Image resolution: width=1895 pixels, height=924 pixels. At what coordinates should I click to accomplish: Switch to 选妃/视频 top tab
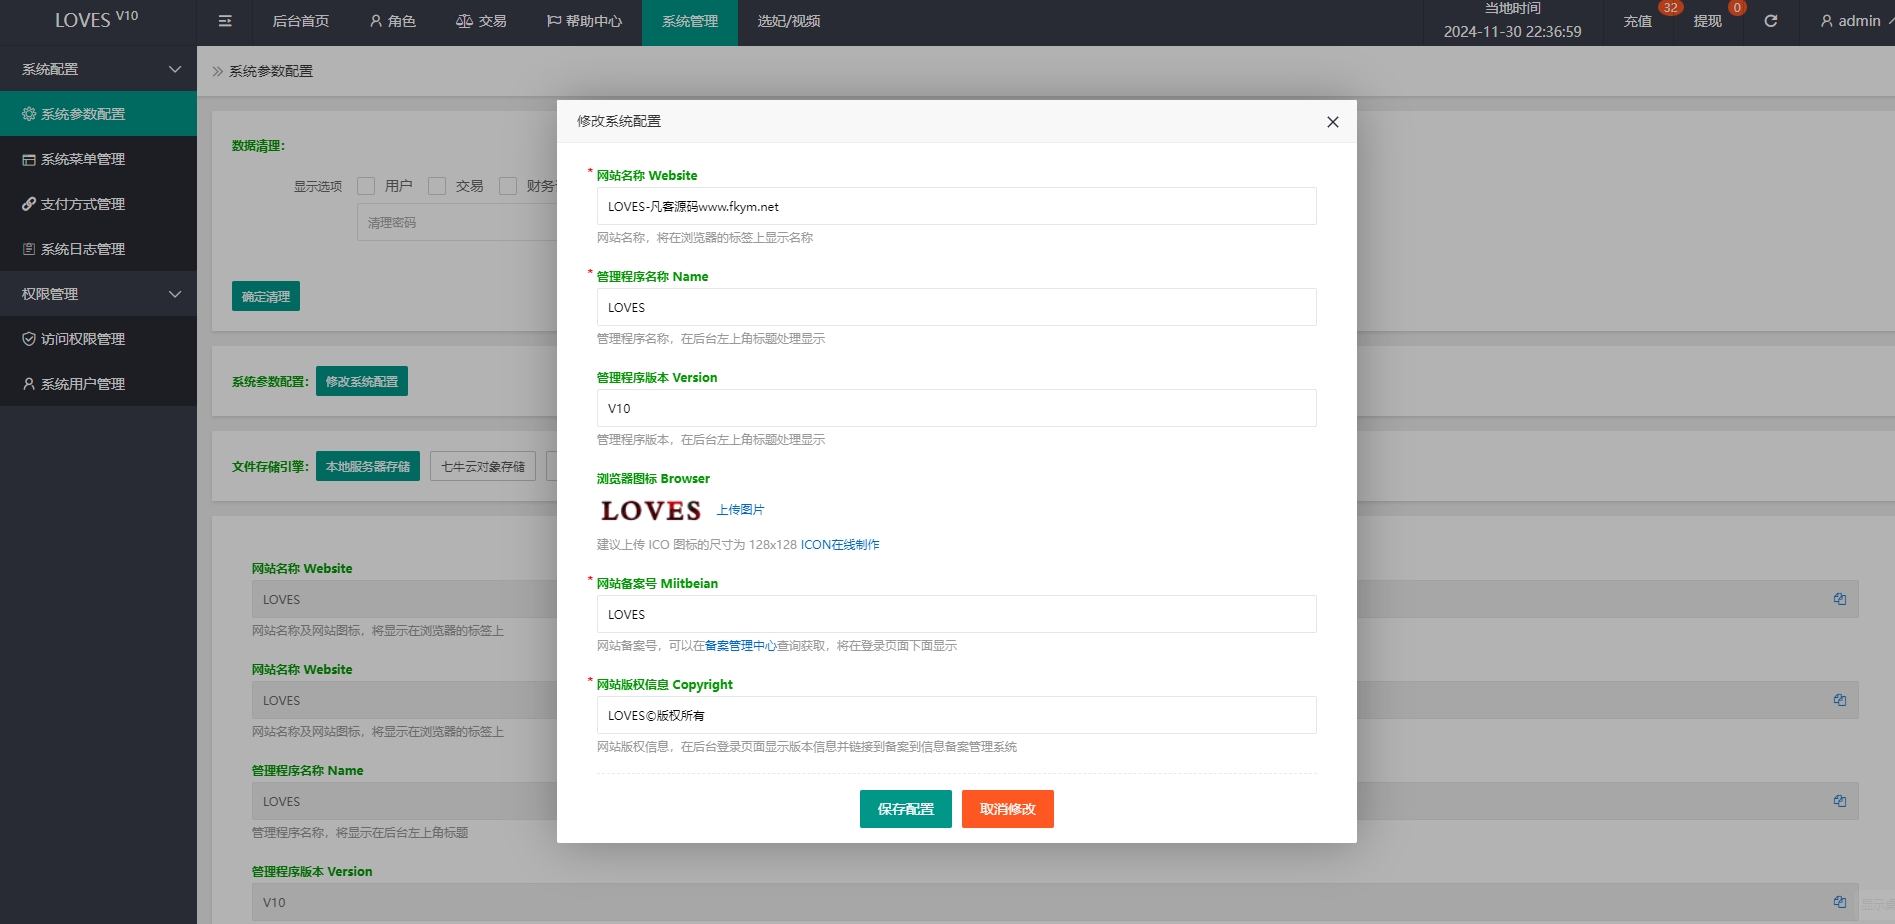point(788,21)
